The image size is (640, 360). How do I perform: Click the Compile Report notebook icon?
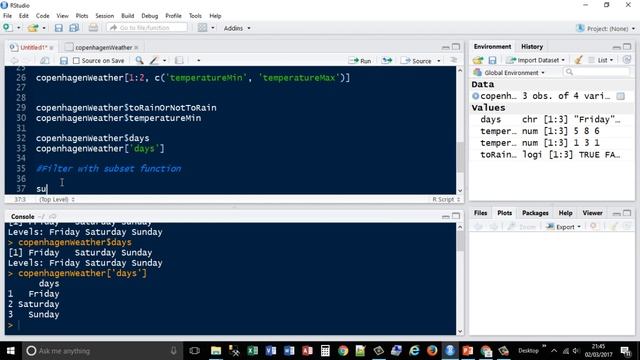pyautogui.click(x=179, y=60)
